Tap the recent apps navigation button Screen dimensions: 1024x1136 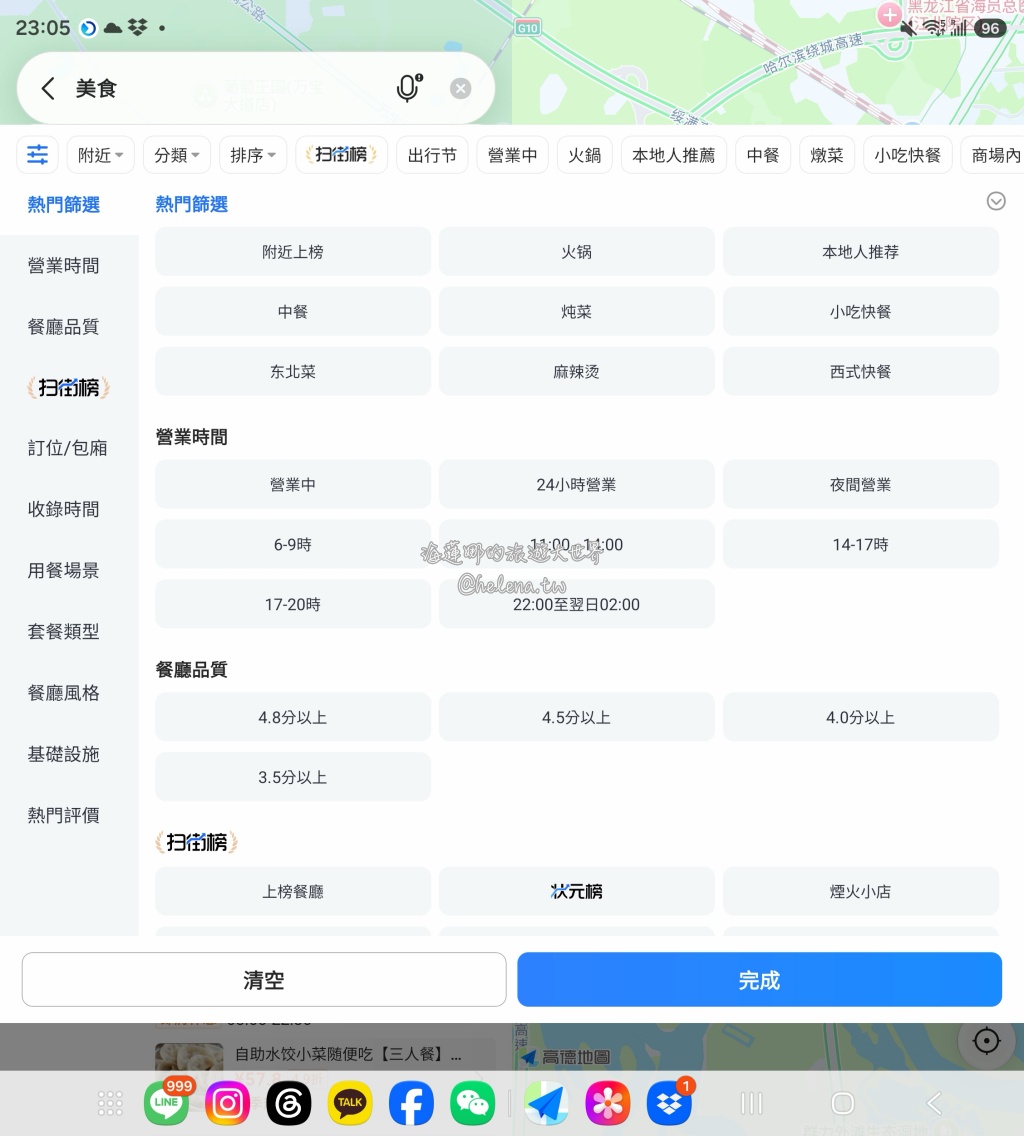coord(752,1103)
